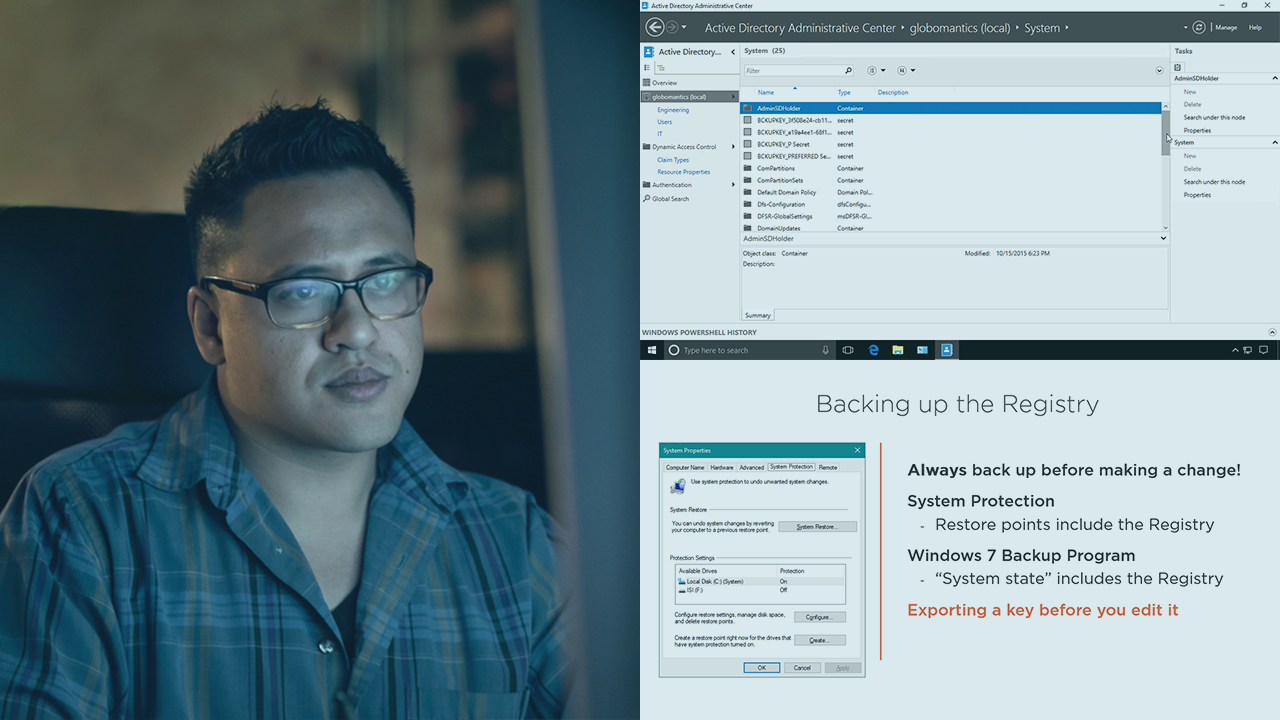Image resolution: width=1280 pixels, height=720 pixels.
Task: Open the navigation history dropdown arrow
Action: [684, 28]
